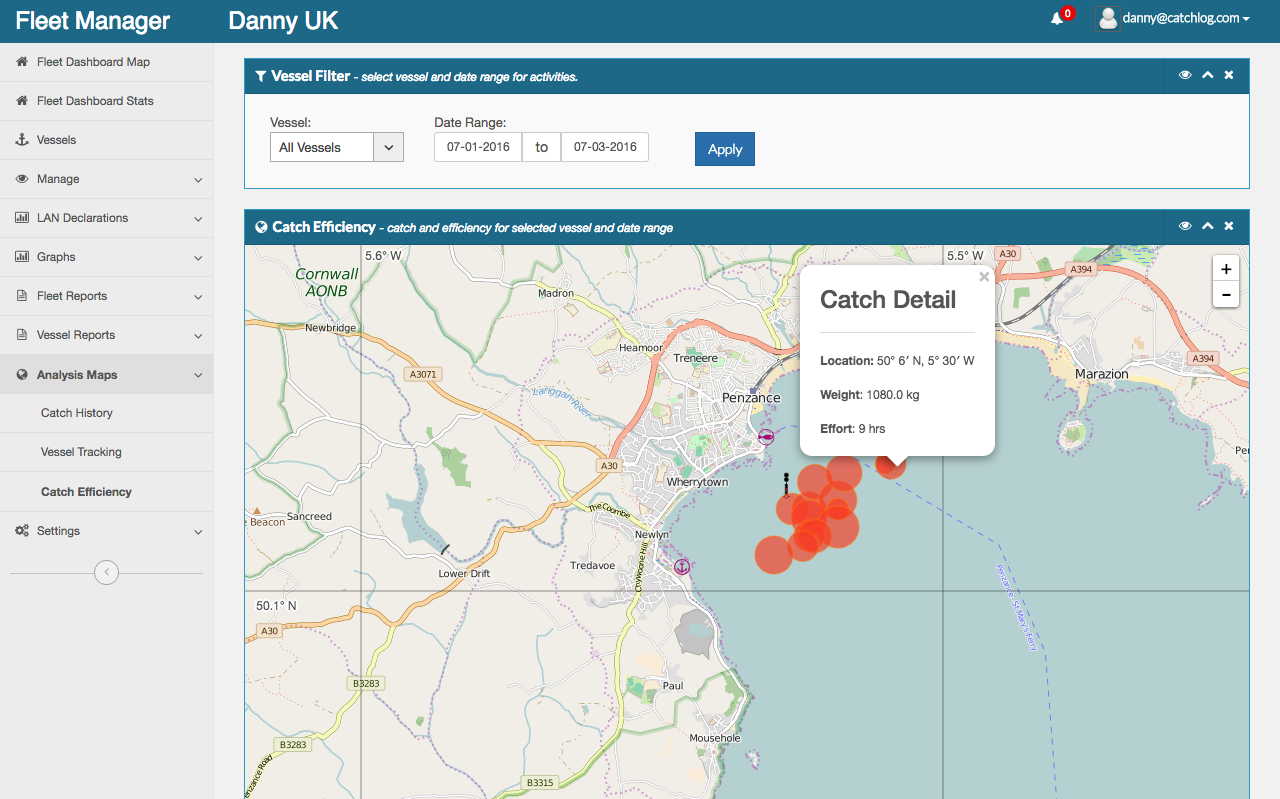Screen dimensions: 1280x799
Task: Click the document icon beside Fleet Reports
Action: (22, 296)
